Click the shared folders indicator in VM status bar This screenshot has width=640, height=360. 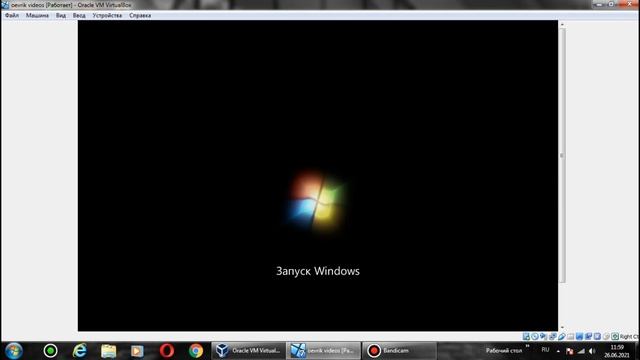click(571, 336)
